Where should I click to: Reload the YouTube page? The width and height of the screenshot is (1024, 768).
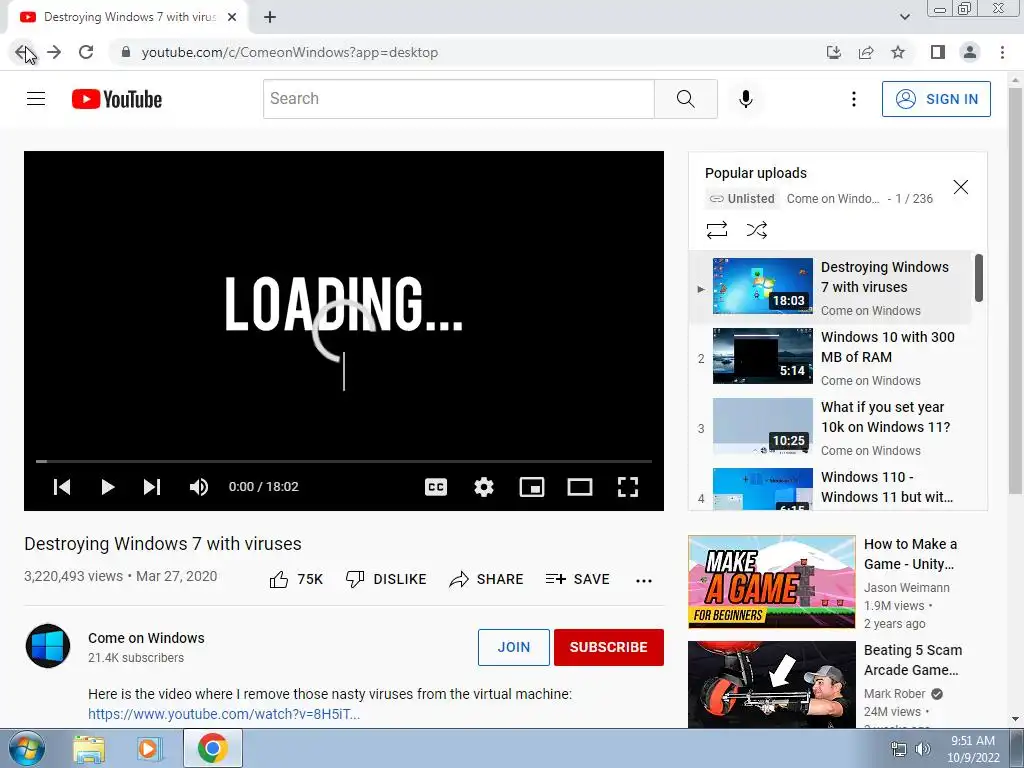[x=86, y=52]
